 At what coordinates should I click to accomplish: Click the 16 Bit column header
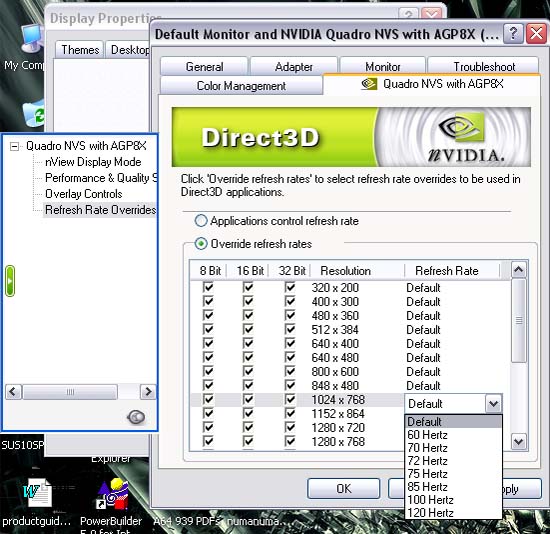(248, 271)
